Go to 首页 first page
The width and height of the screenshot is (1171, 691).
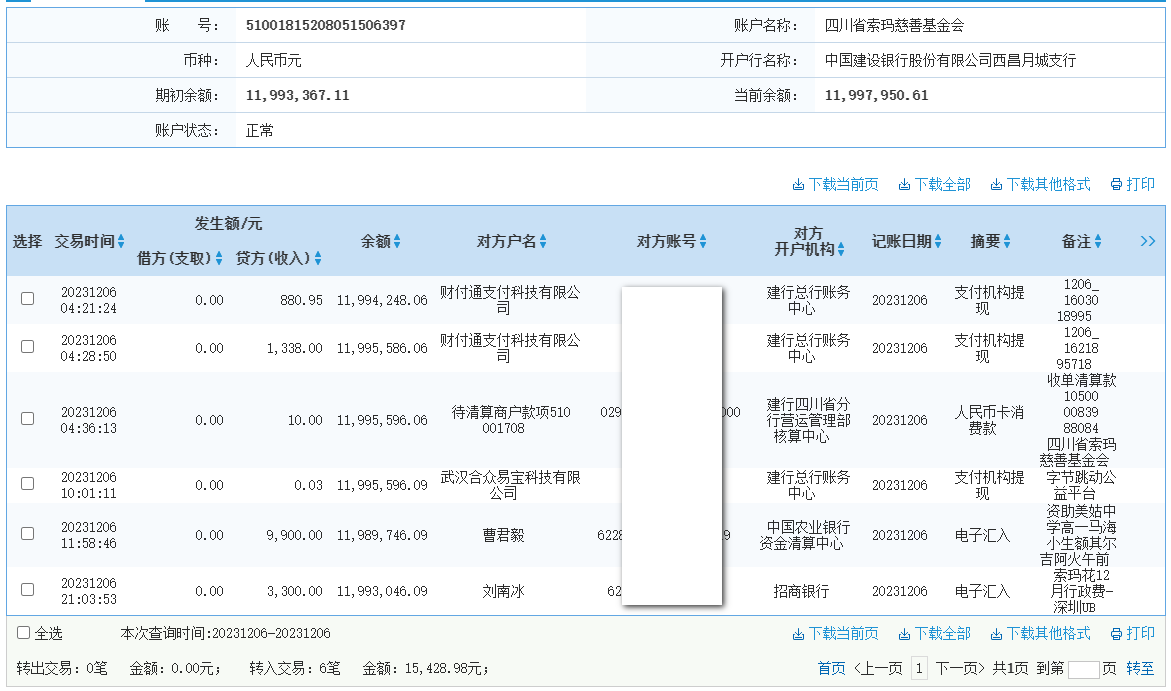tap(831, 668)
